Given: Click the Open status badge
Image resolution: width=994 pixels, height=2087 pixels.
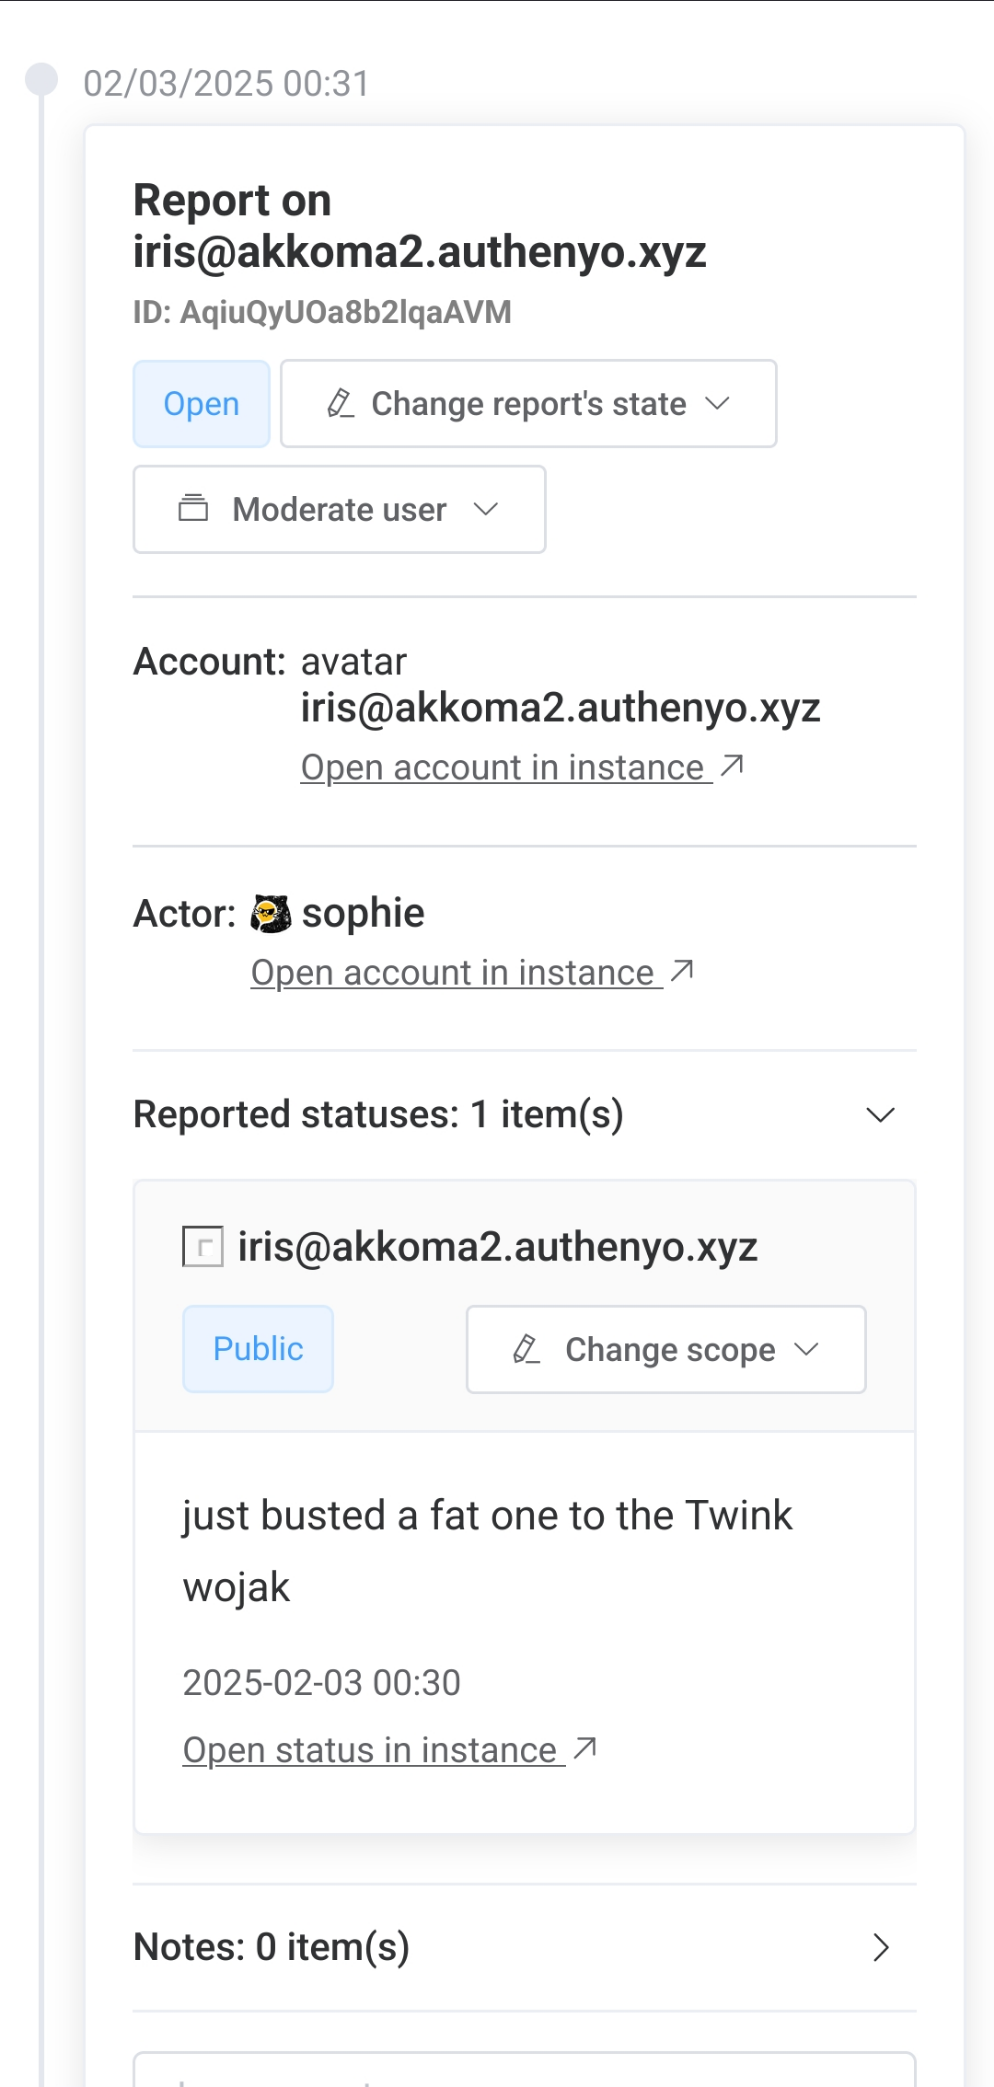Looking at the screenshot, I should pos(202,404).
